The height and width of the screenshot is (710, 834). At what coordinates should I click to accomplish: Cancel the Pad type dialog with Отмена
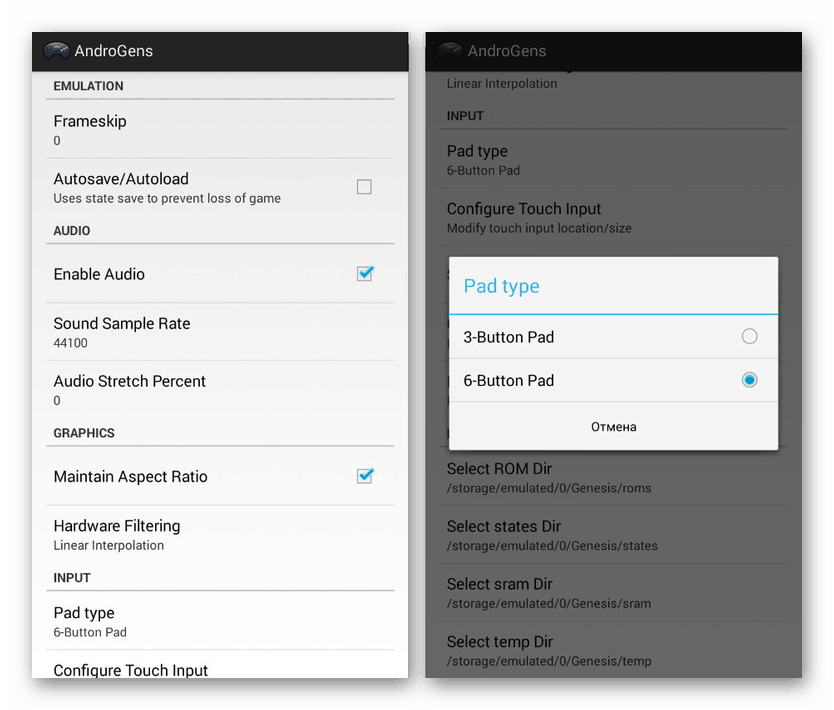click(x=613, y=427)
